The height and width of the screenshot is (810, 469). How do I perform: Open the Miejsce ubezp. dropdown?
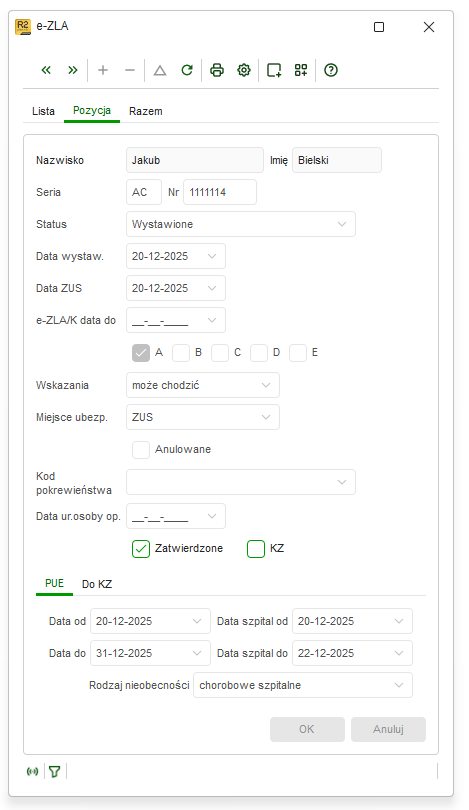pos(203,417)
